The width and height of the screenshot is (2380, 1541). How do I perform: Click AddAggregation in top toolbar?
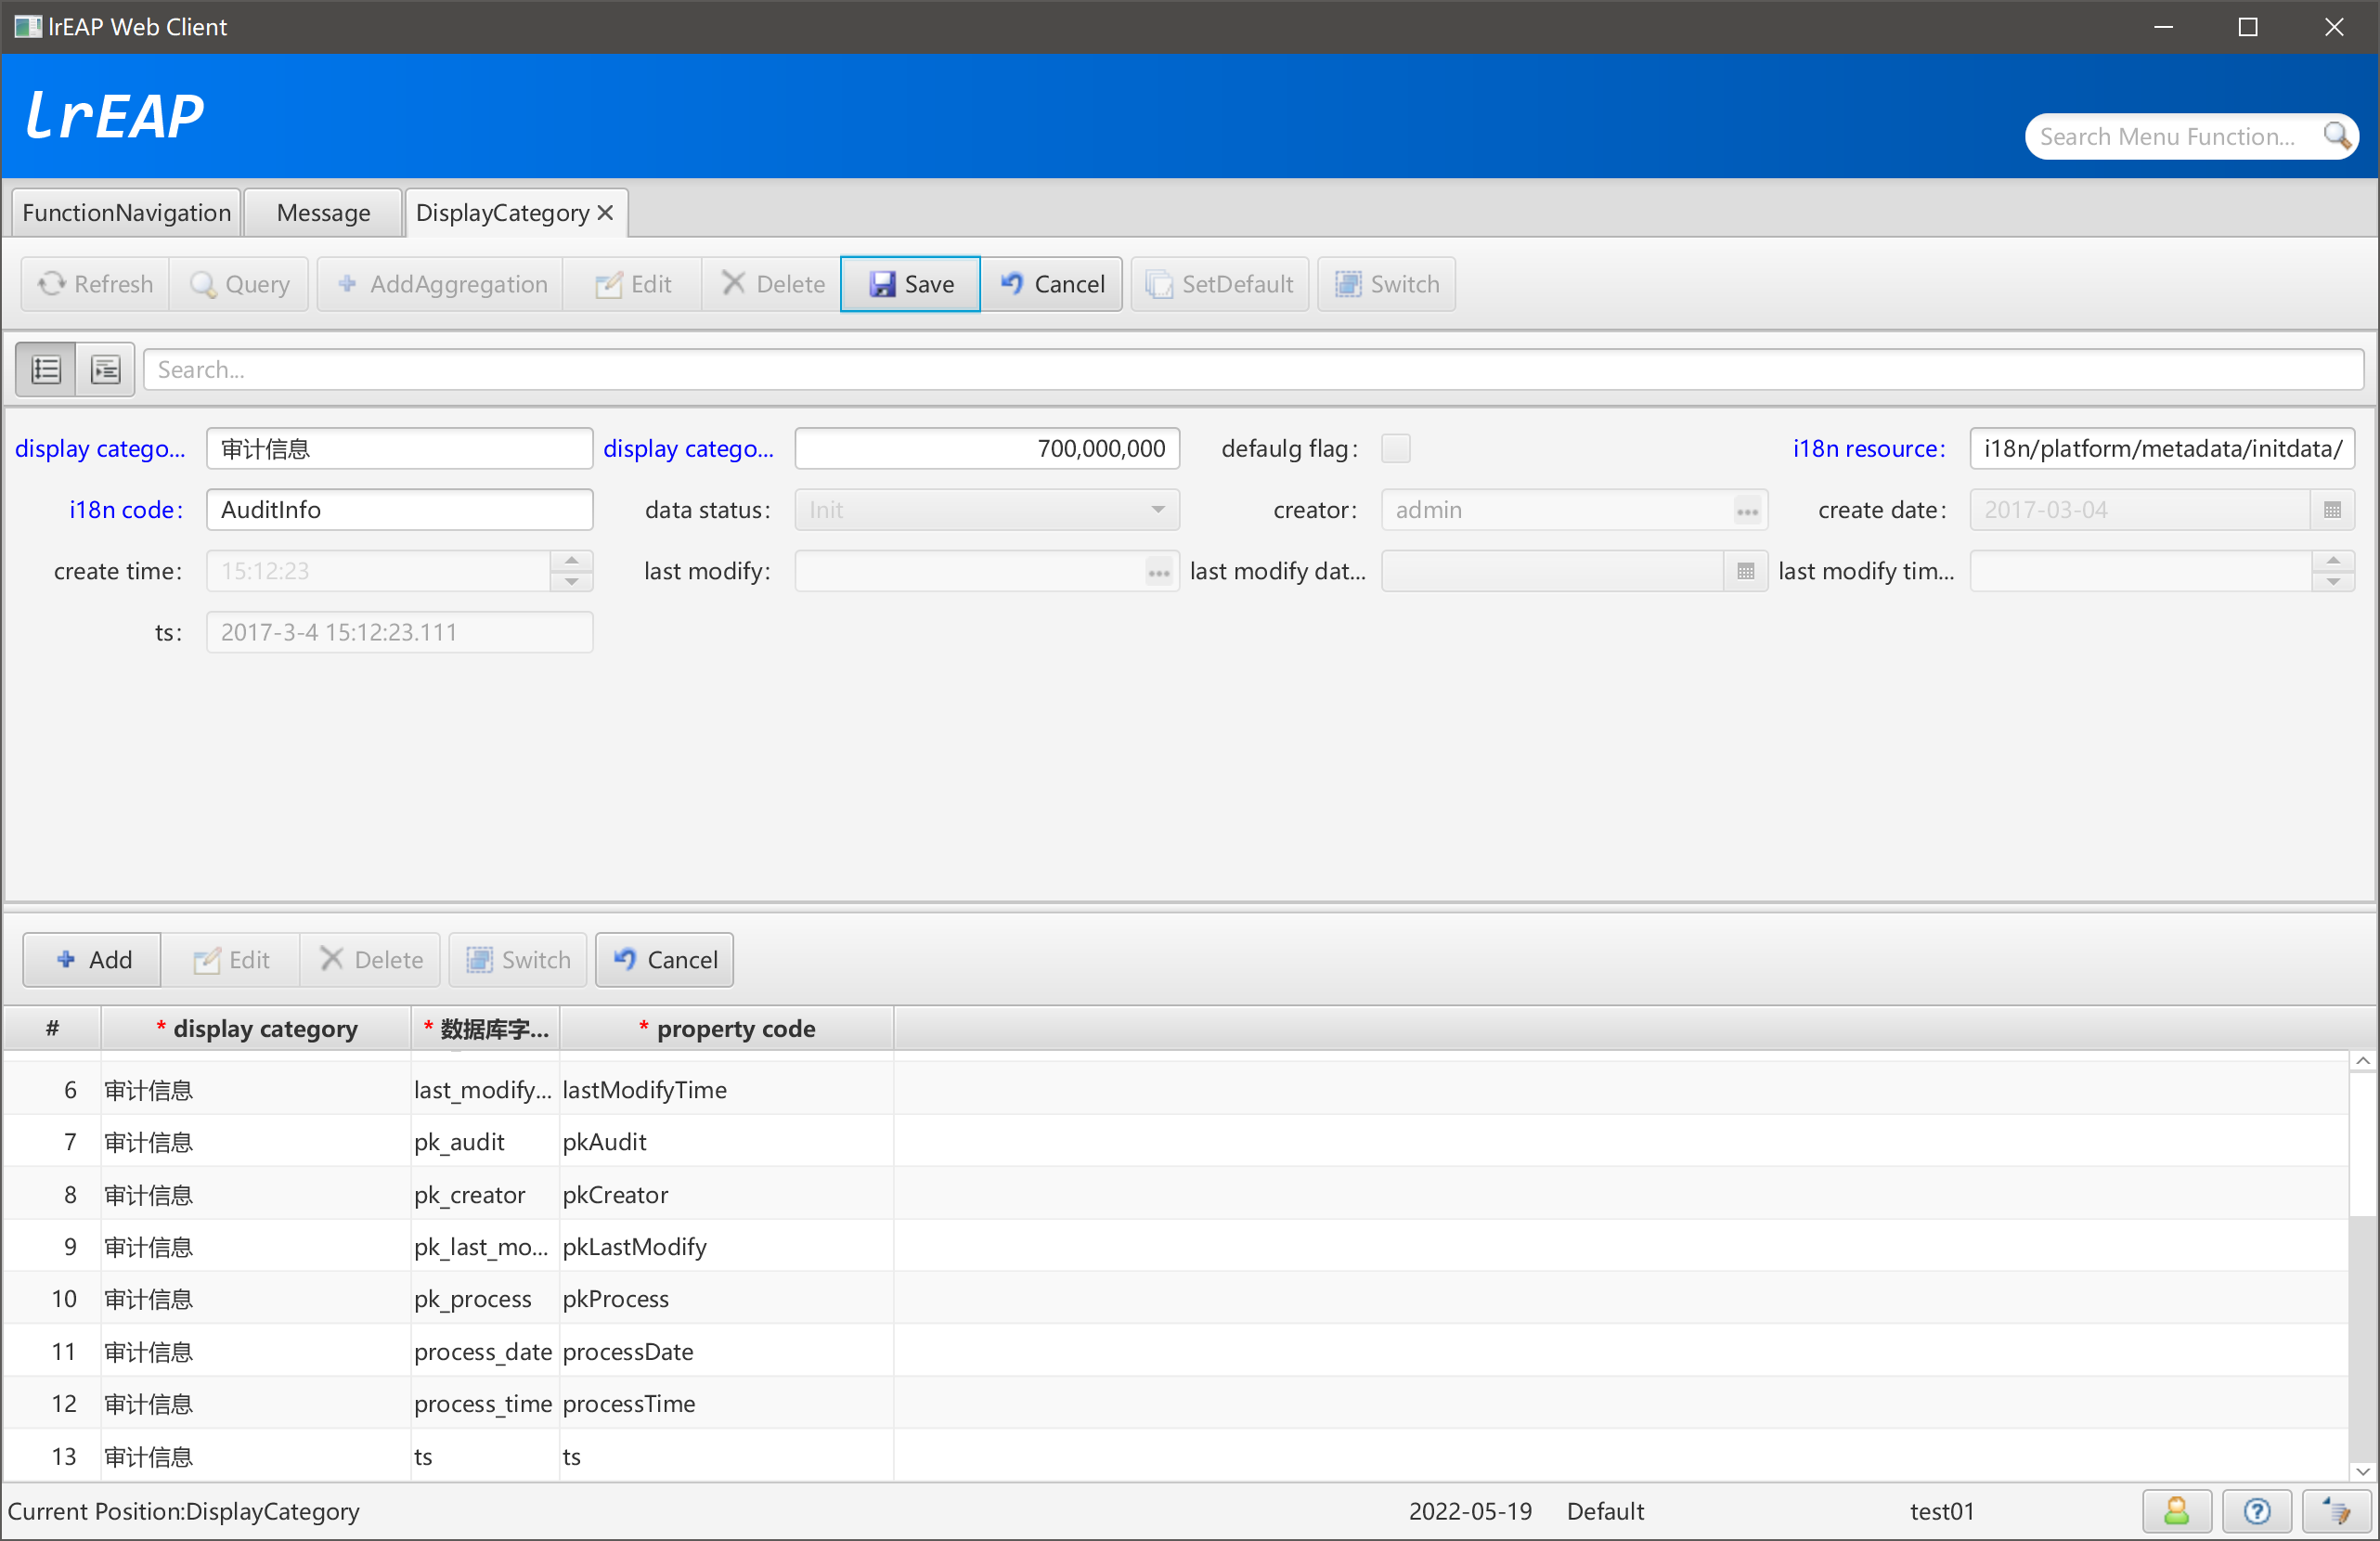(441, 284)
